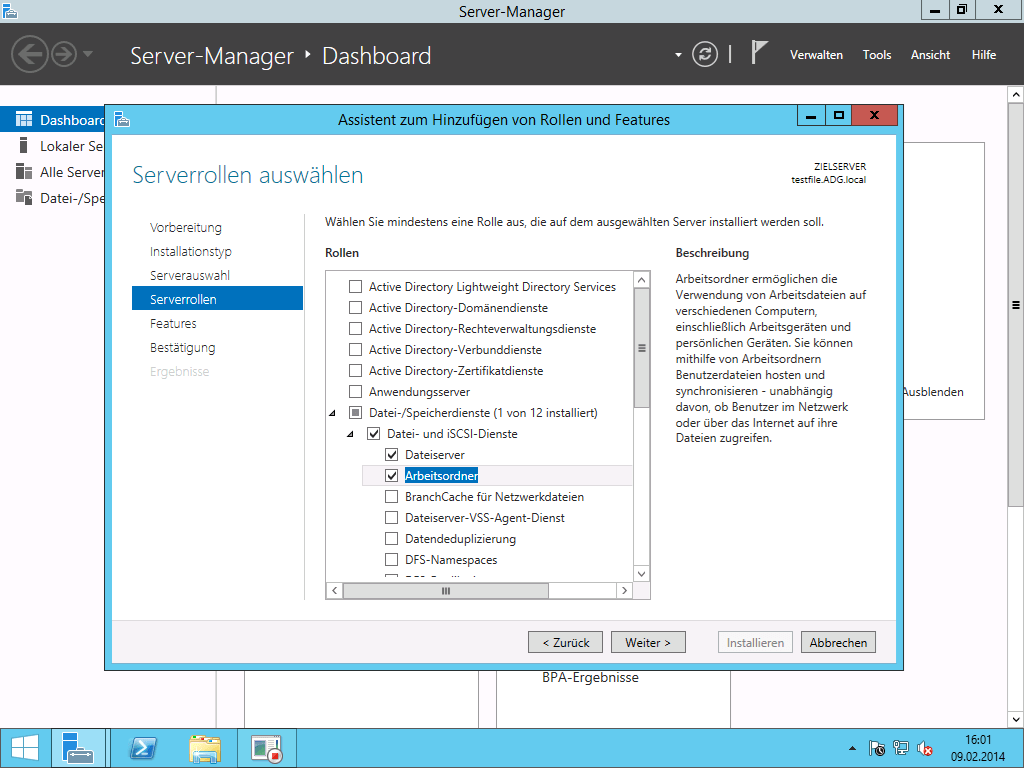Go to the Bestätigung wizard step
Screen dimensions: 1024x768
(x=182, y=347)
